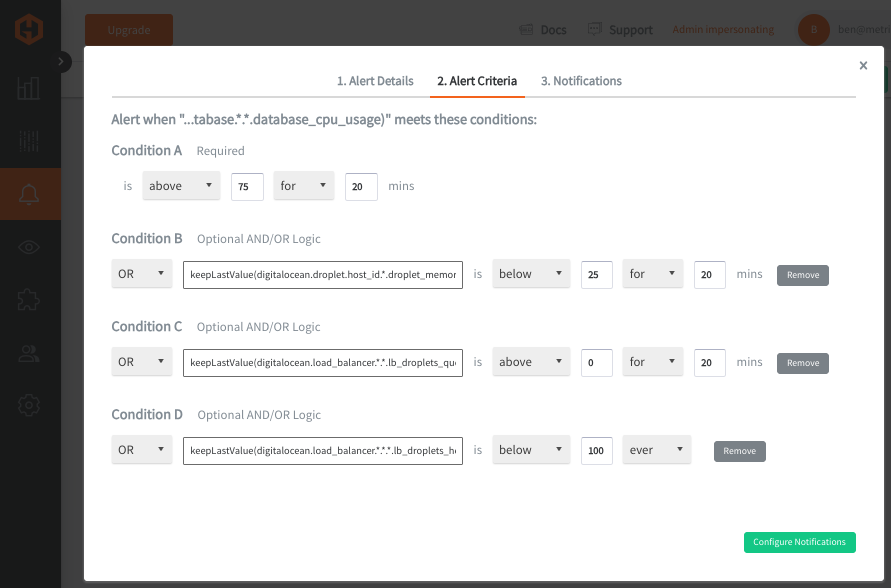Open Condition B OR logic dropdown
Image resolution: width=891 pixels, height=588 pixels.
click(x=142, y=274)
